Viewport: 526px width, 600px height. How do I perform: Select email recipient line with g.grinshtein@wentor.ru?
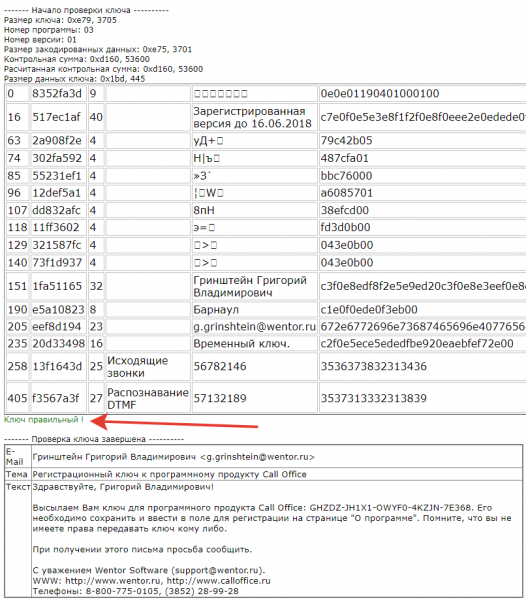tap(173, 457)
